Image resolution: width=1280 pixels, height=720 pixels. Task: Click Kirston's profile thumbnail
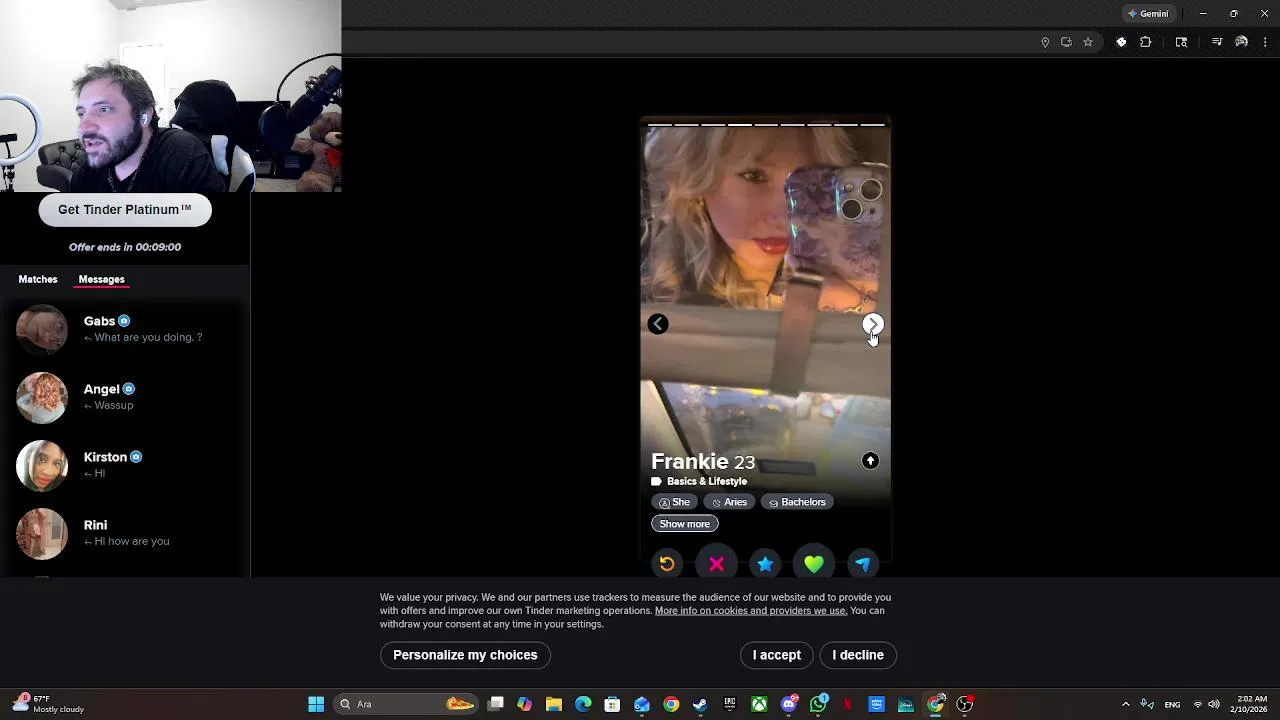point(42,466)
